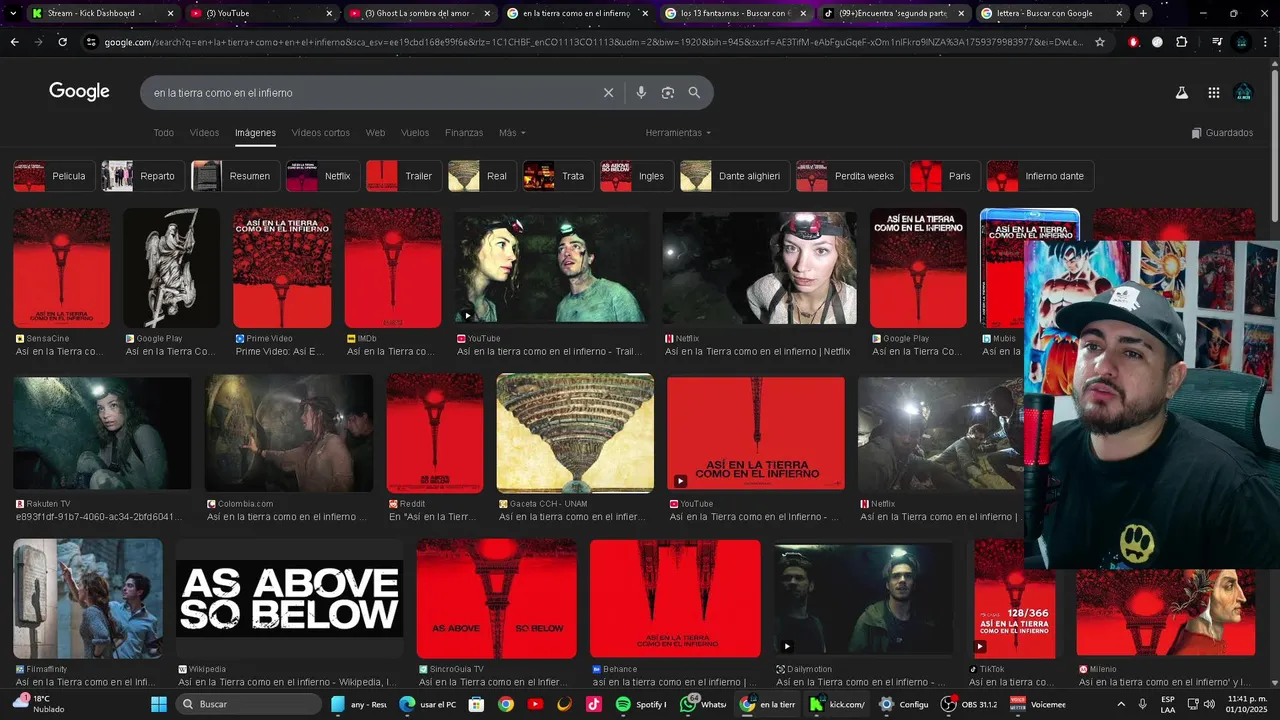Open a new browser tab

coord(1143,13)
